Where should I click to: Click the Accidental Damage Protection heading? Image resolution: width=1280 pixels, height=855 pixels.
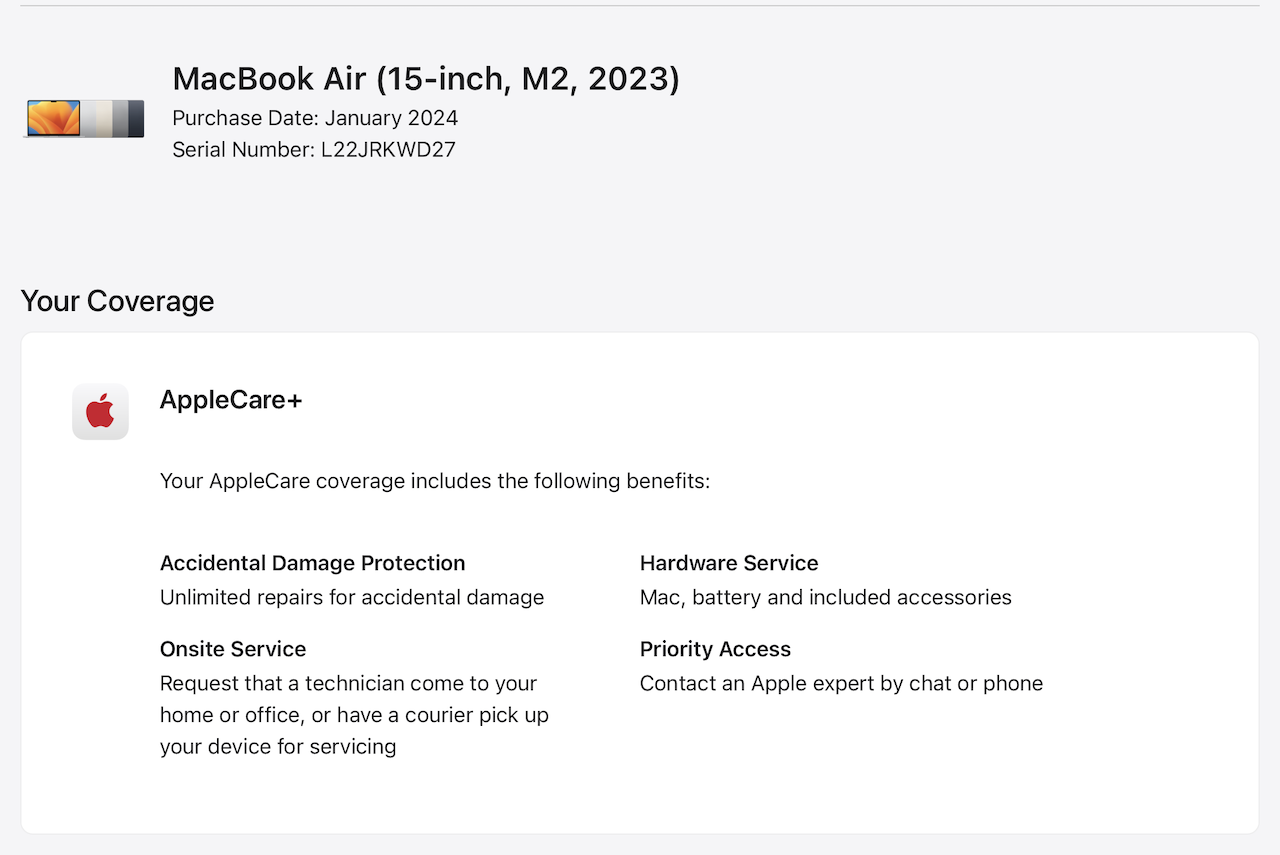313,563
